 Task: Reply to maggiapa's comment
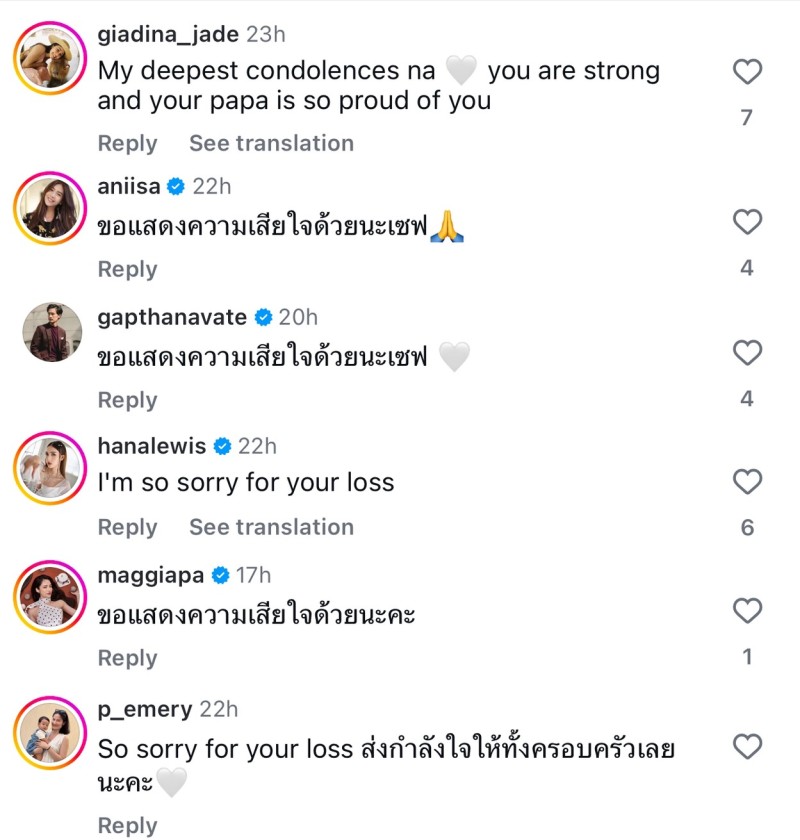click(x=127, y=658)
